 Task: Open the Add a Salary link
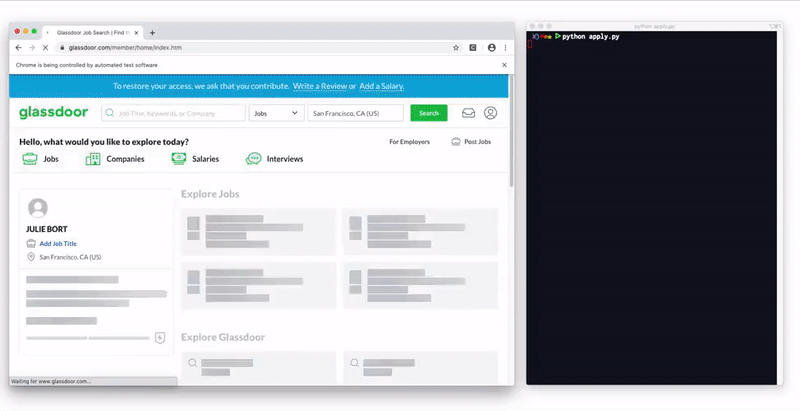click(382, 86)
